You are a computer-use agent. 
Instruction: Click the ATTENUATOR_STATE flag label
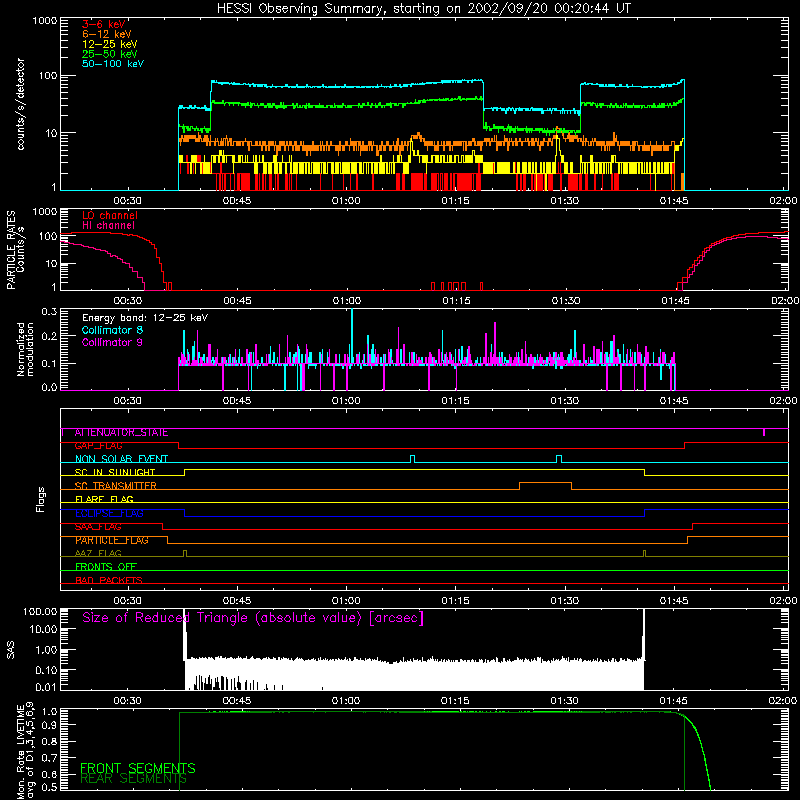[x=121, y=433]
